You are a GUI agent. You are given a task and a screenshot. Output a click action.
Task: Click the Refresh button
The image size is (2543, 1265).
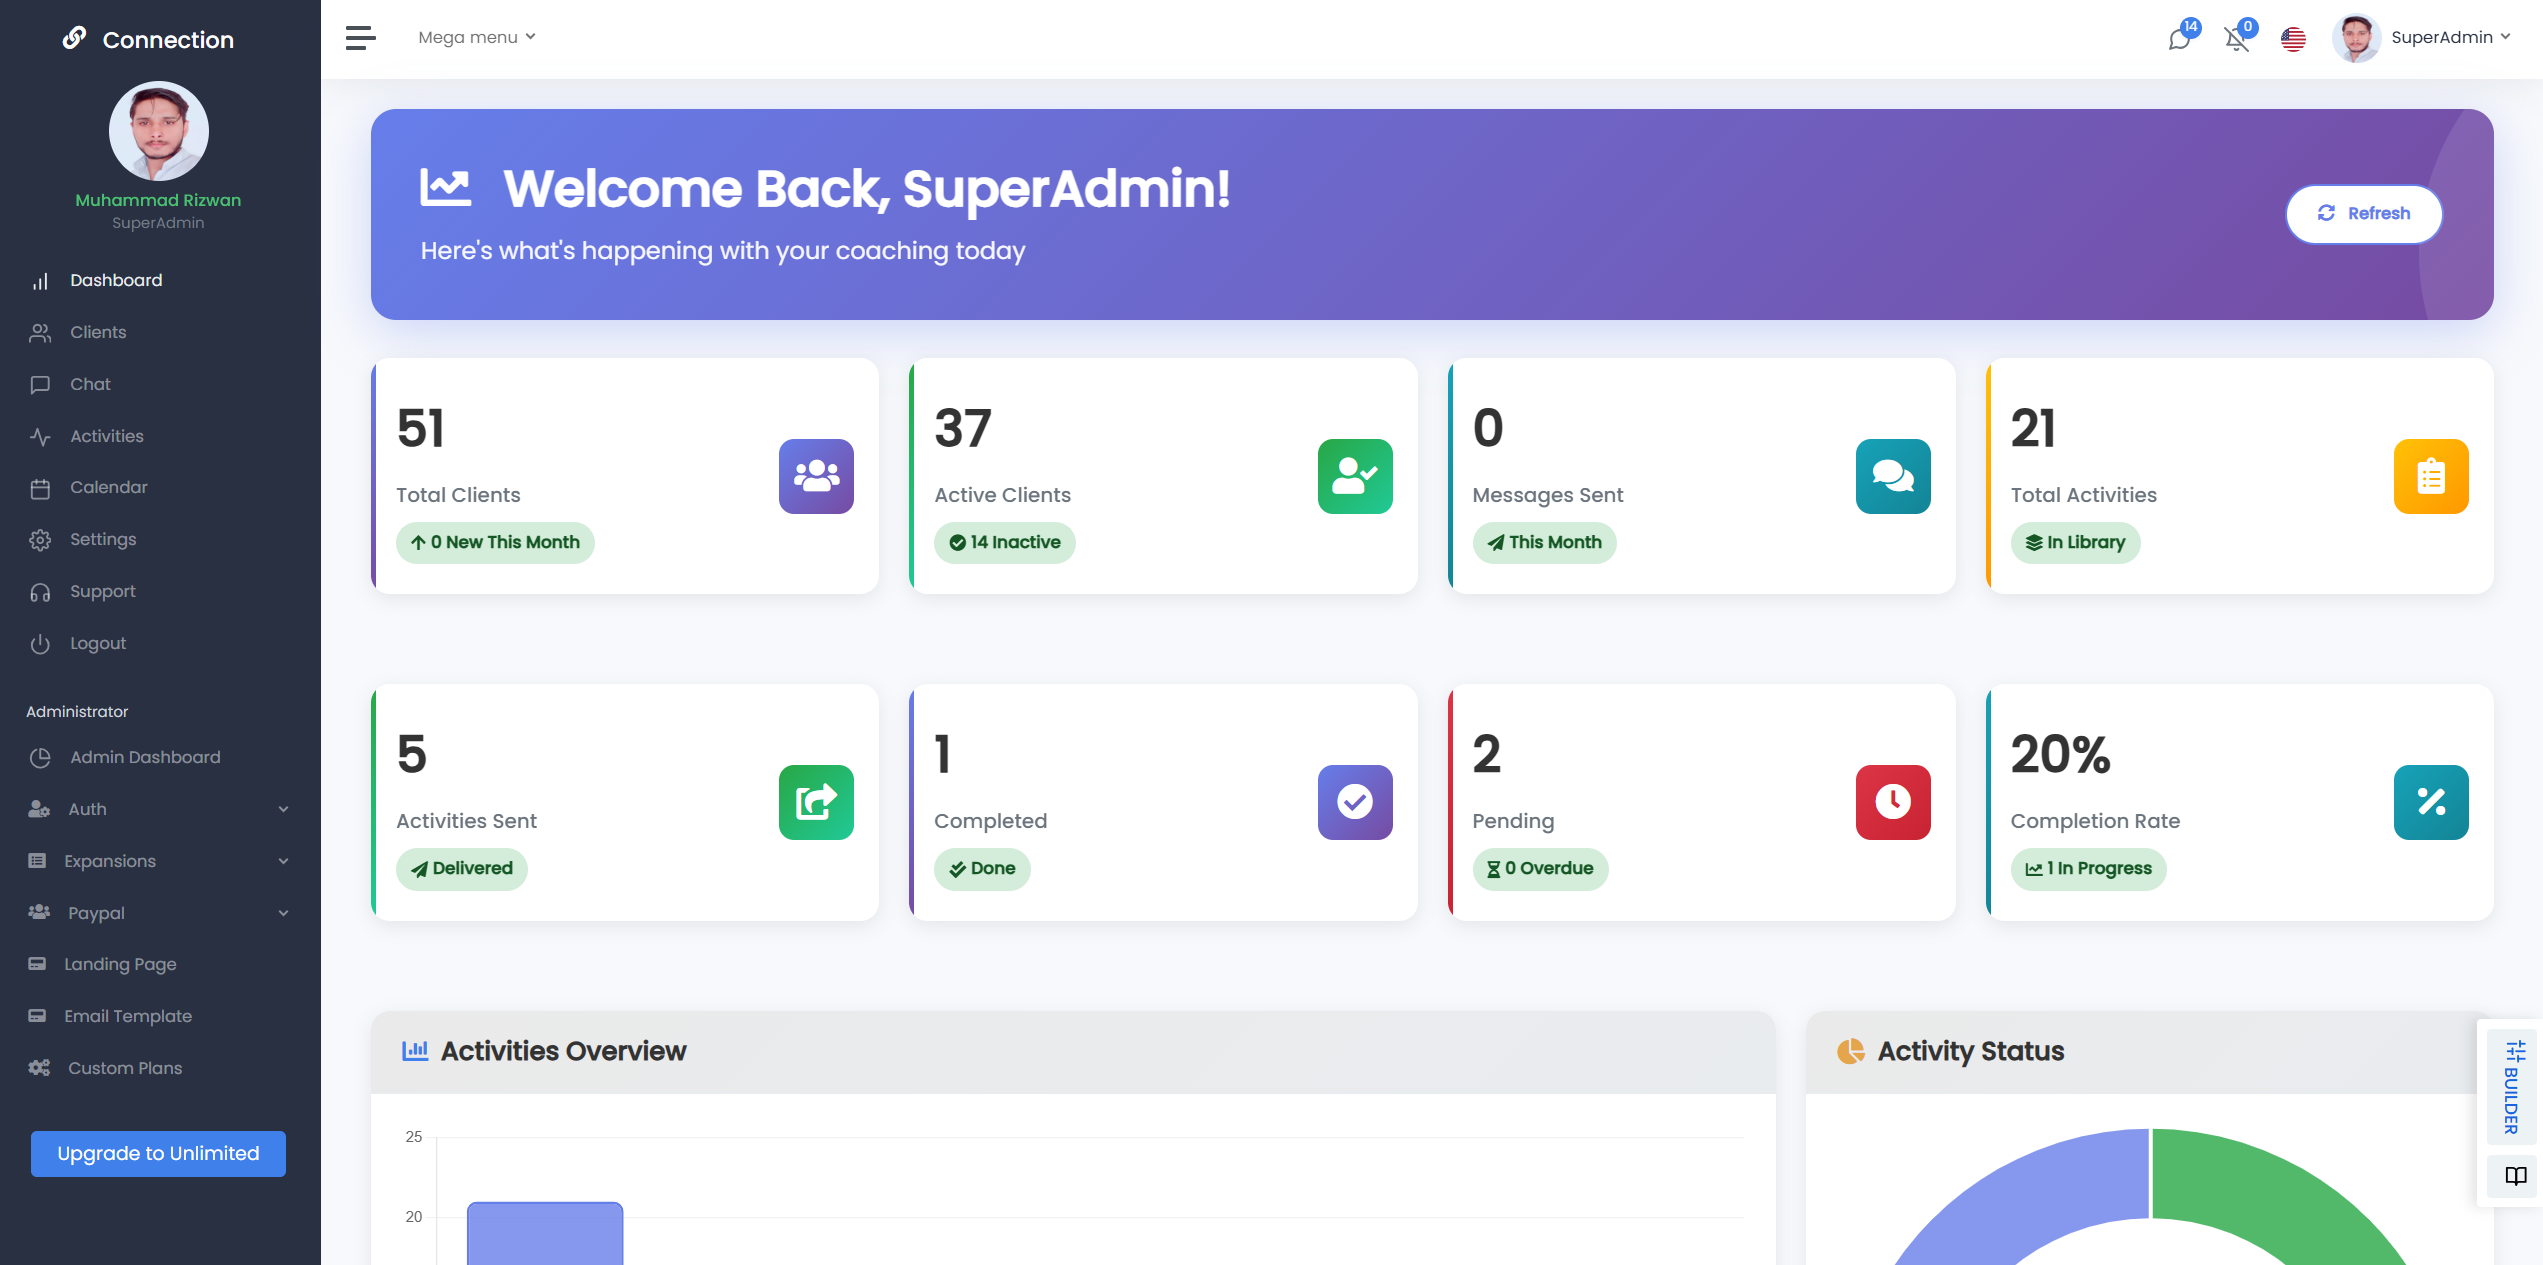2363,213
